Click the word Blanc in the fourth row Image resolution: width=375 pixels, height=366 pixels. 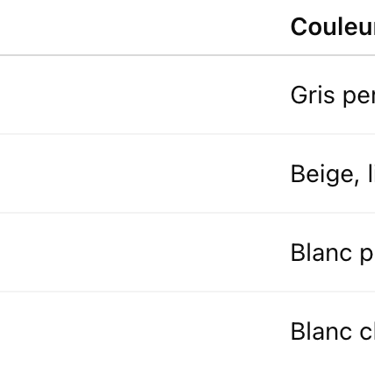coord(321,331)
